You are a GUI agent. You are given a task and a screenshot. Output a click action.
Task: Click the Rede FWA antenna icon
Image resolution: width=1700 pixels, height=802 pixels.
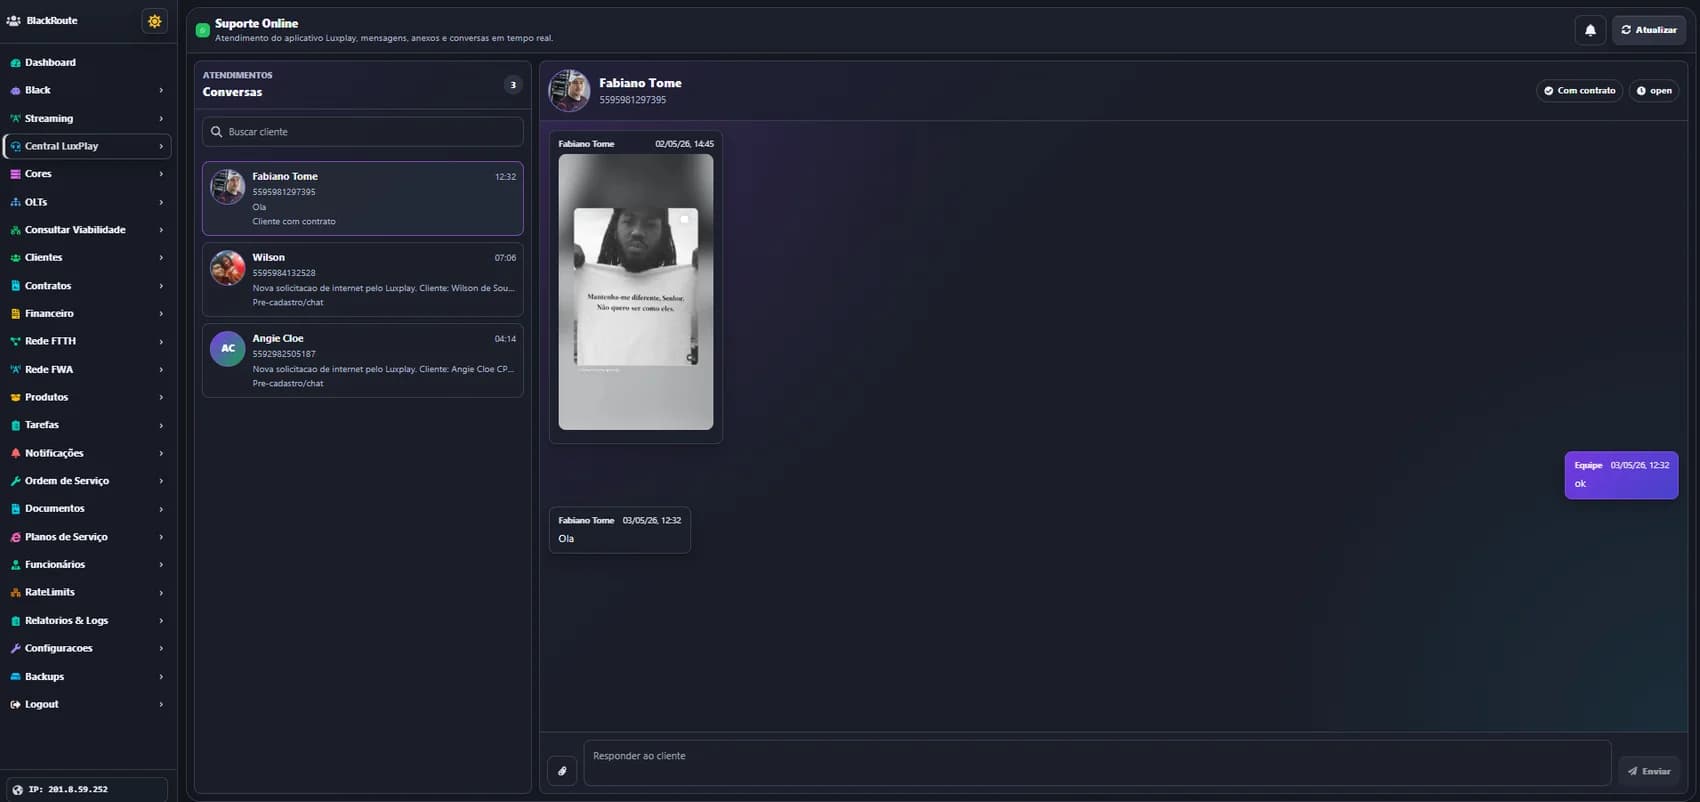pos(15,370)
